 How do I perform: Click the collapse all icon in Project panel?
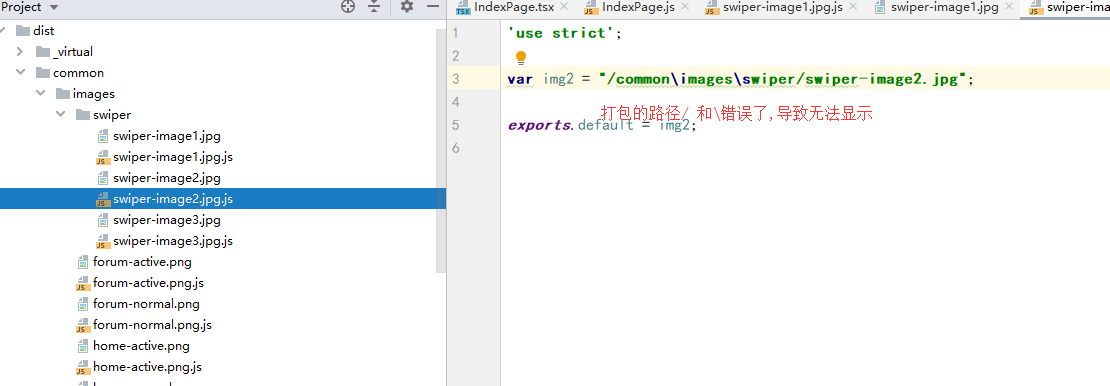click(374, 7)
